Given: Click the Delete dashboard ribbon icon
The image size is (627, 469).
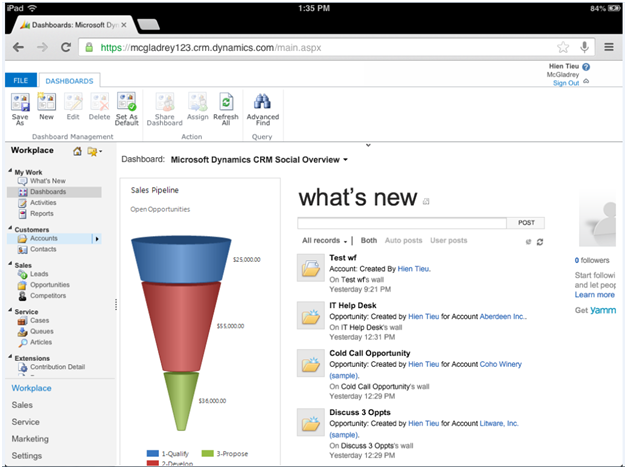Looking at the screenshot, I should [x=99, y=101].
